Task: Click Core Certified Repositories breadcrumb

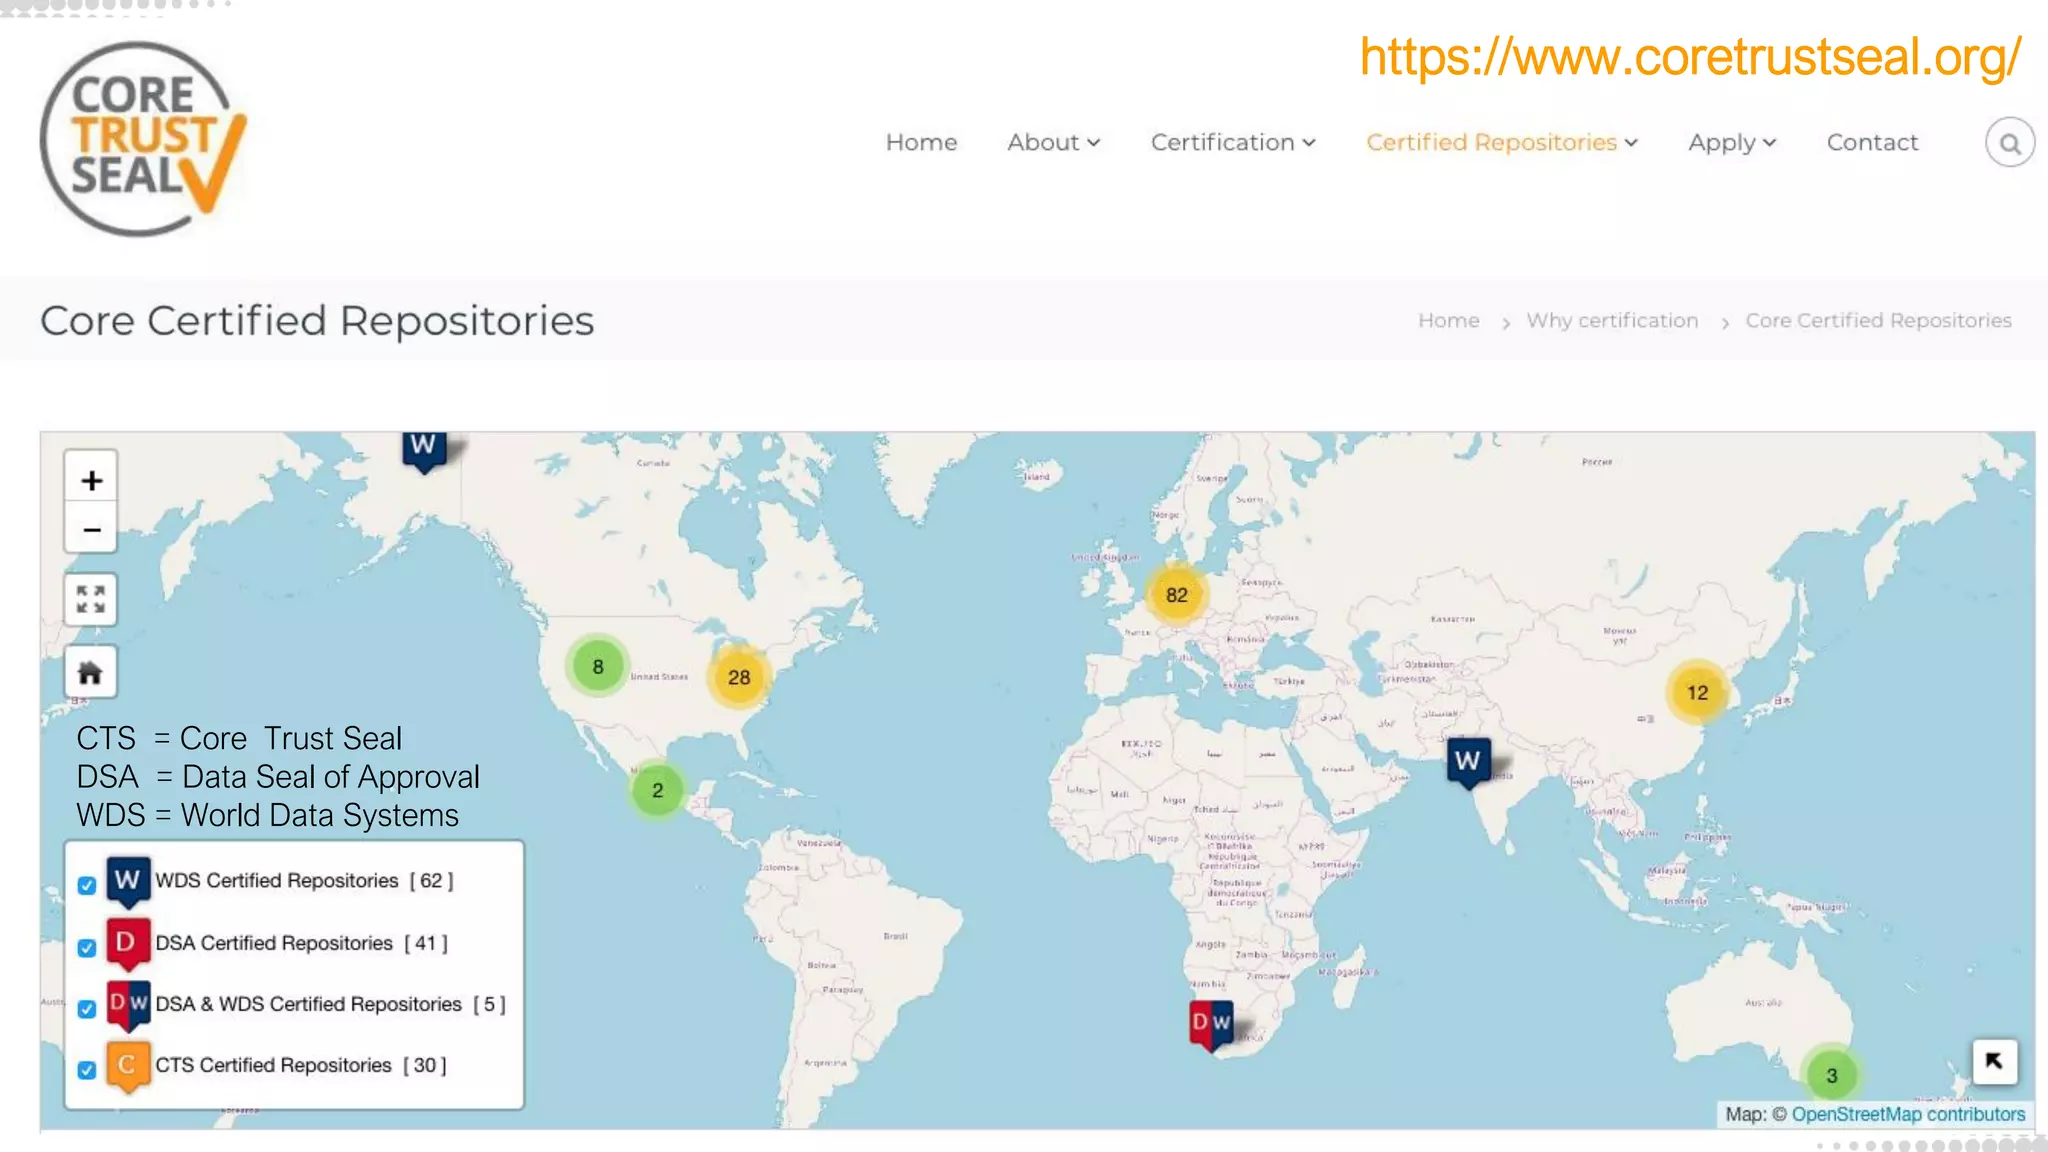Action: tap(1878, 320)
